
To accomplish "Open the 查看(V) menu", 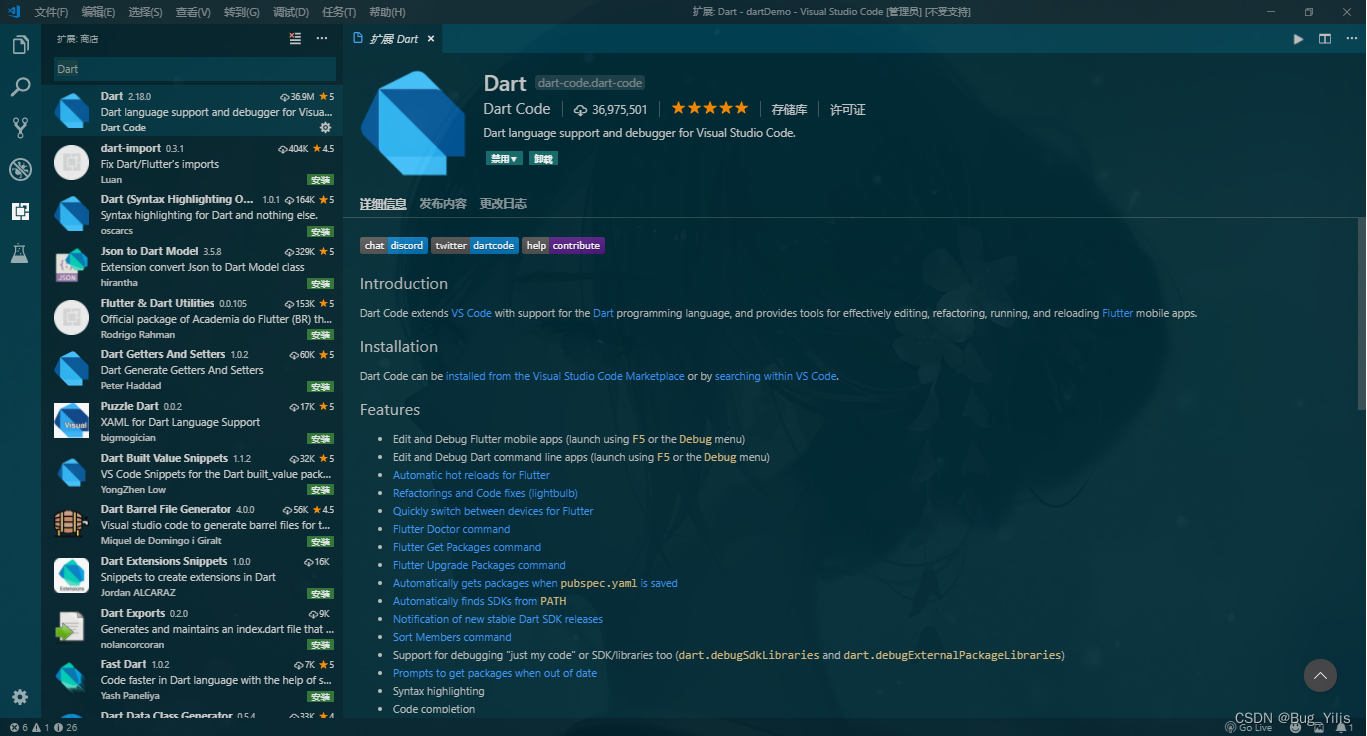I will [193, 12].
